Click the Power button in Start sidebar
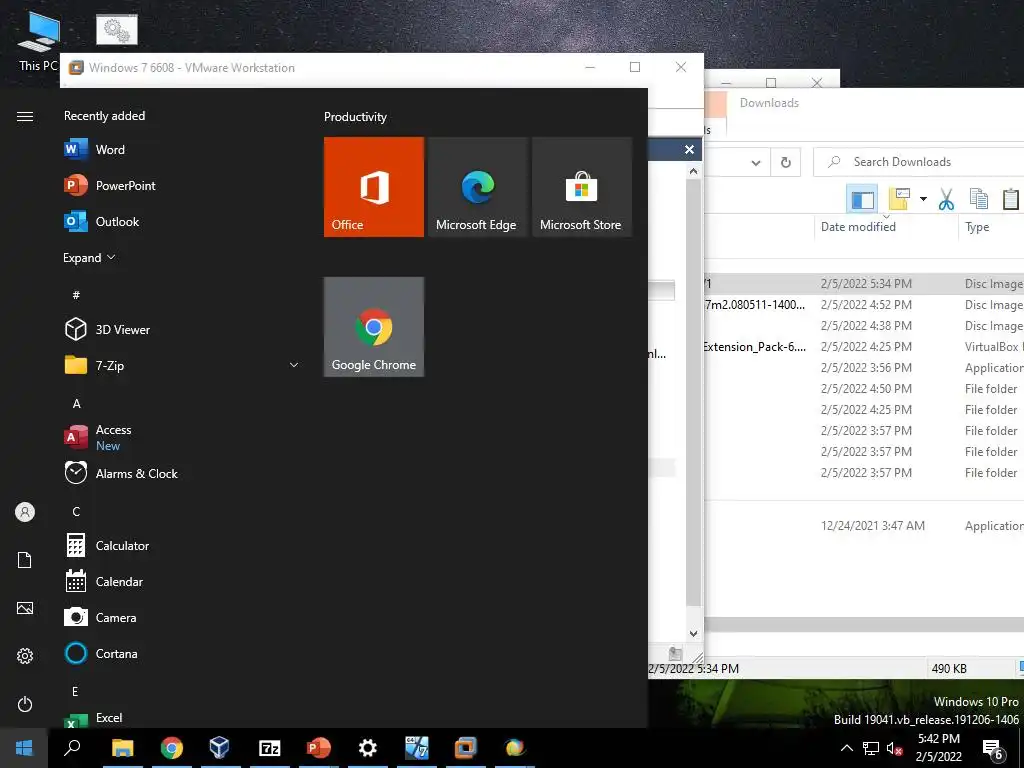This screenshot has width=1024, height=768. [x=25, y=704]
